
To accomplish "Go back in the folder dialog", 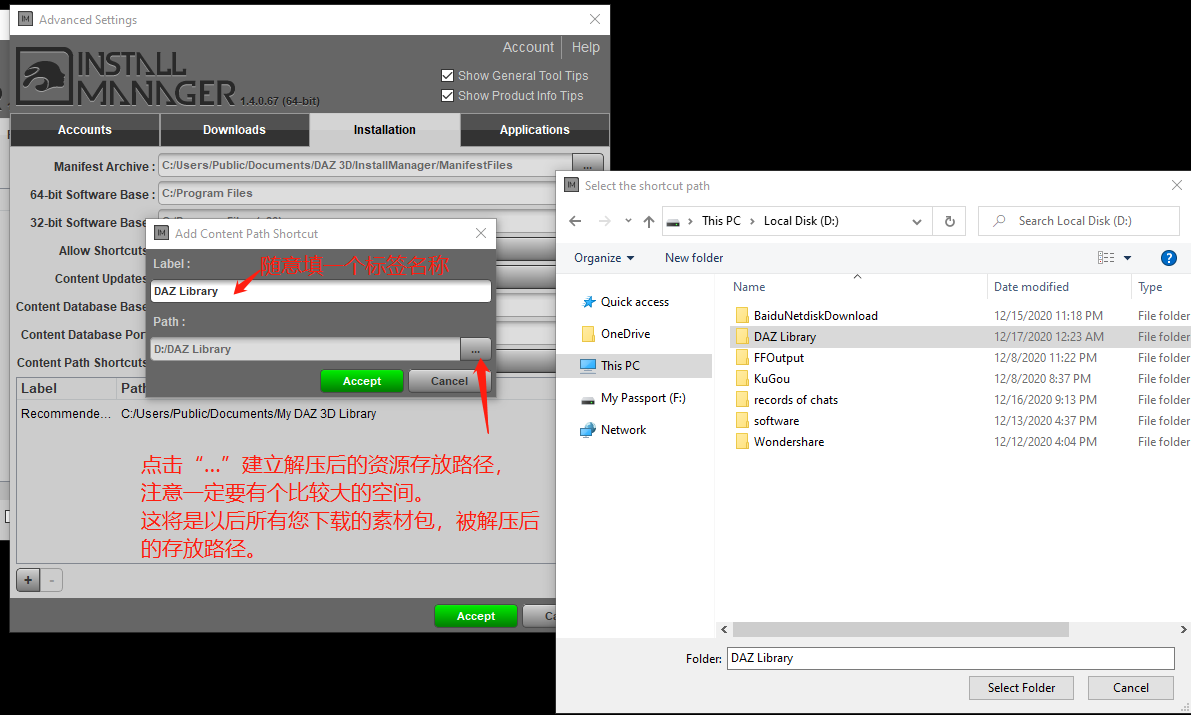I will coord(575,221).
